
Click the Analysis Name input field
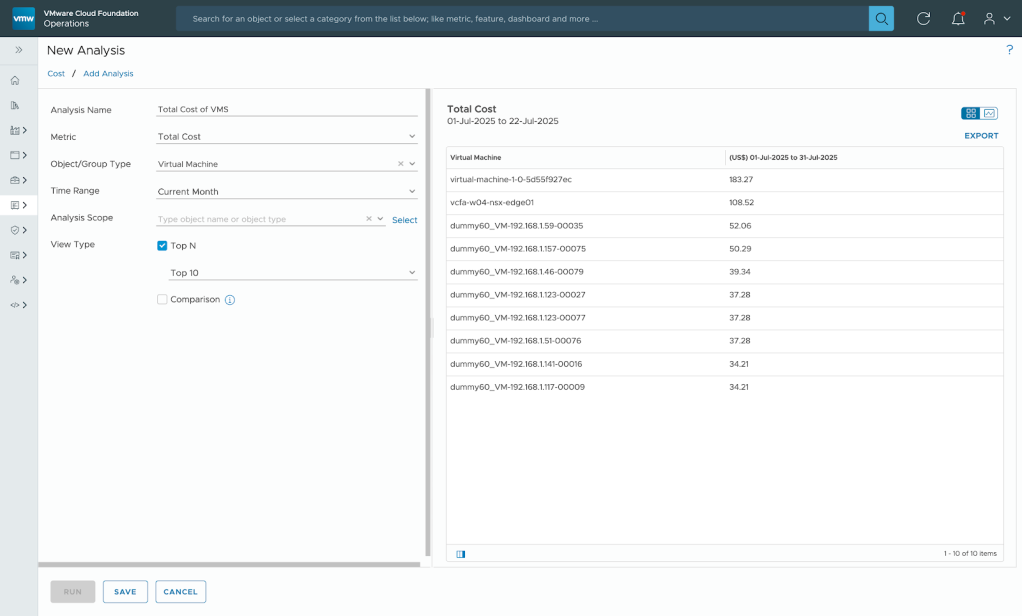(x=287, y=110)
